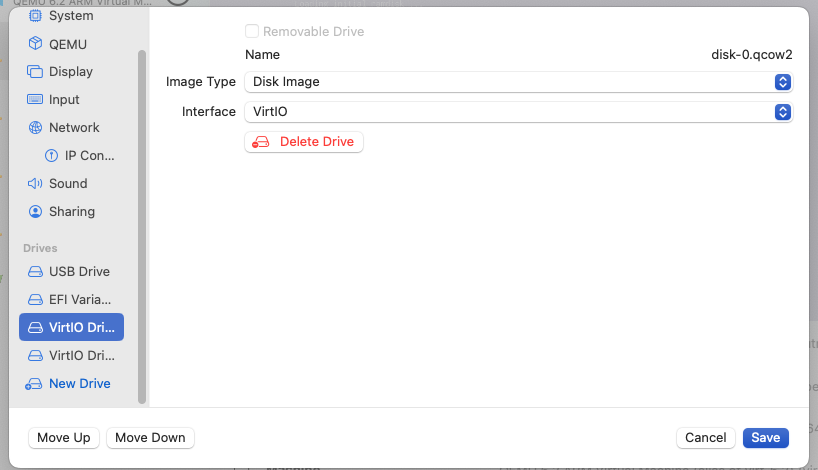Screen dimensions: 818x470
Task: Click the Network globe icon
Action: pos(35,127)
